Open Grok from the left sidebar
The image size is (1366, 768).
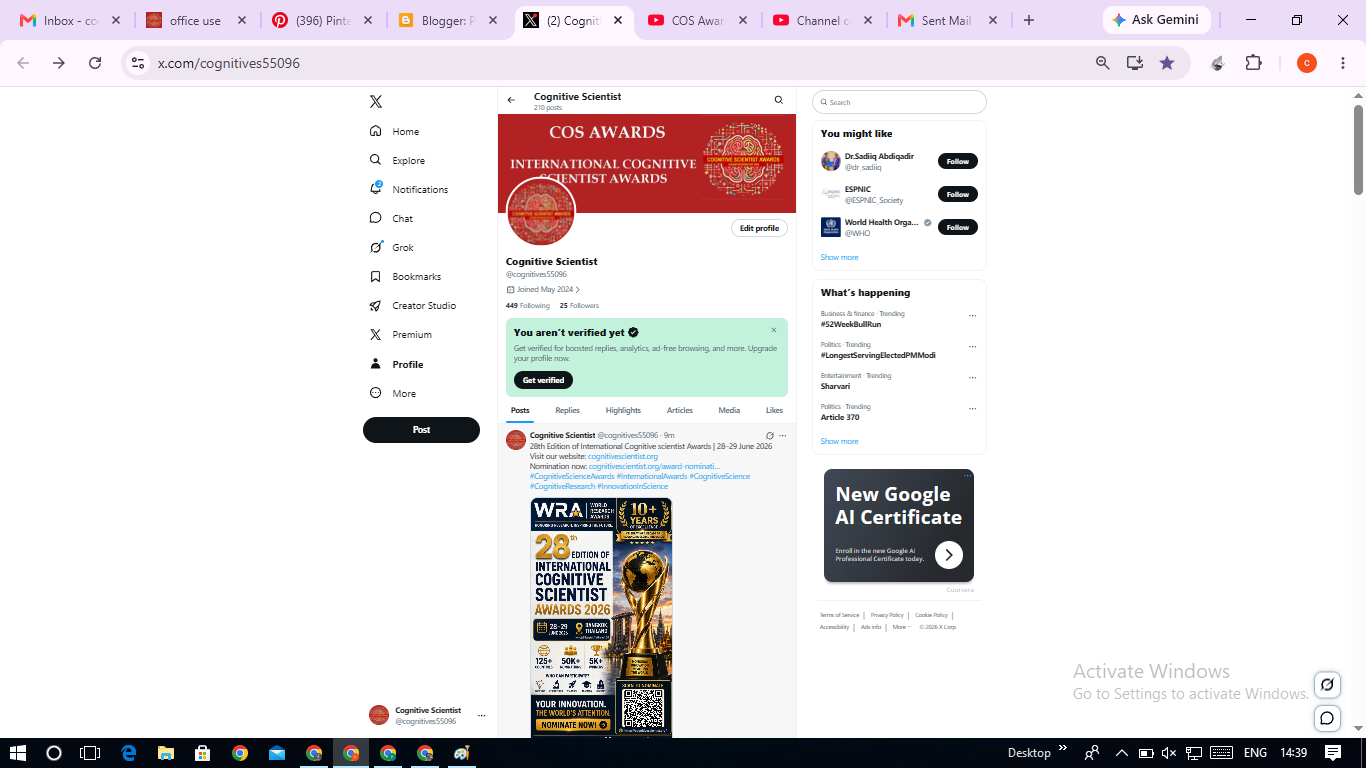coord(391,247)
